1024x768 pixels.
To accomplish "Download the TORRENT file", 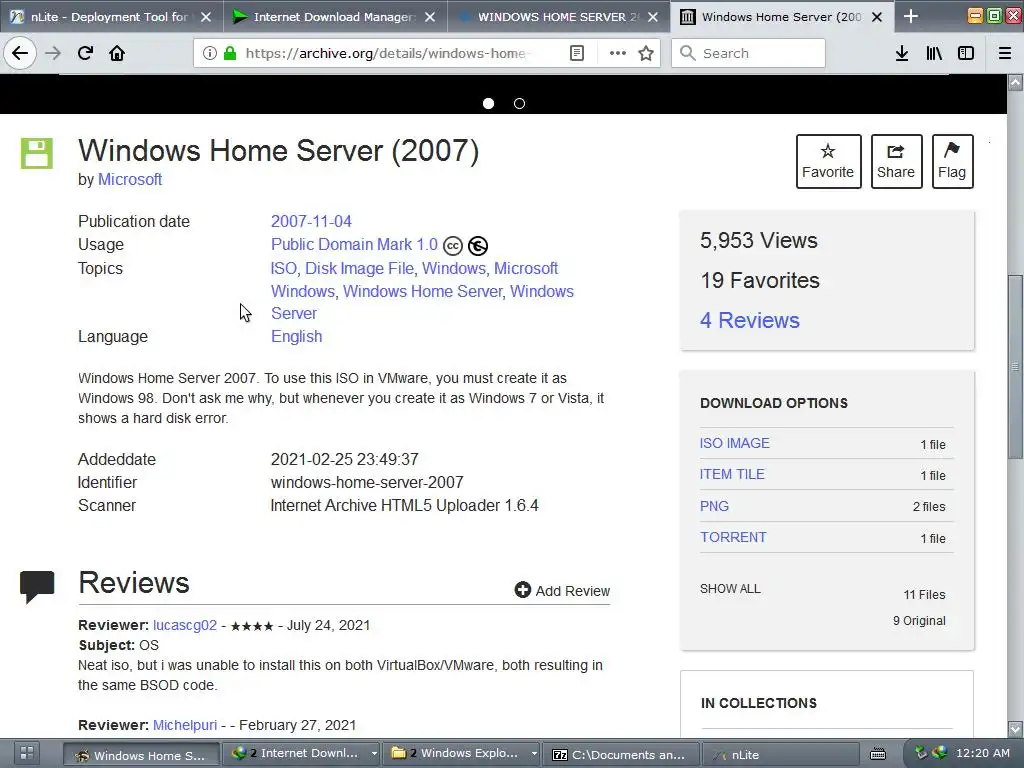I will 733,537.
